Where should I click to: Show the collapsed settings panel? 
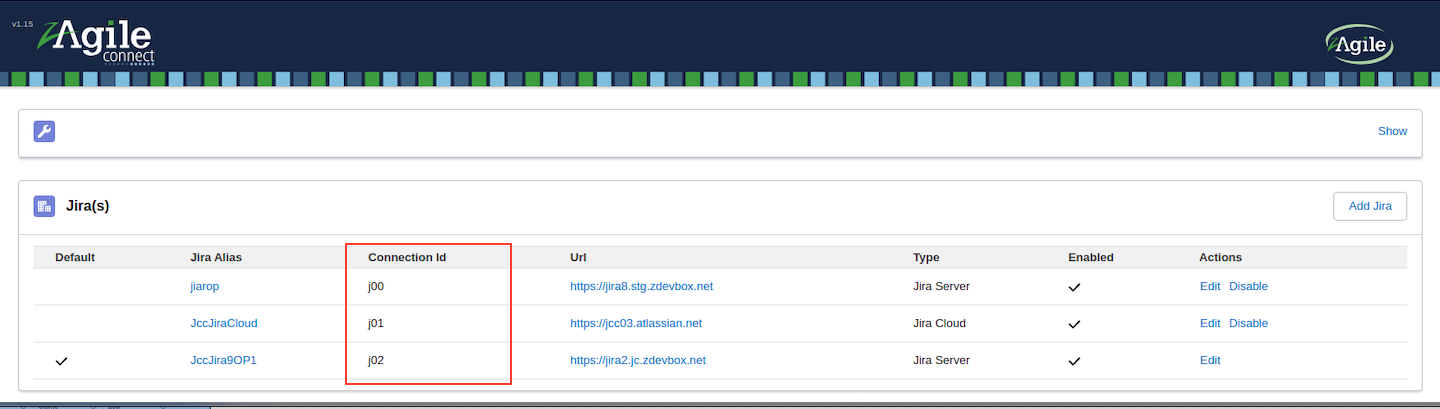(1392, 131)
